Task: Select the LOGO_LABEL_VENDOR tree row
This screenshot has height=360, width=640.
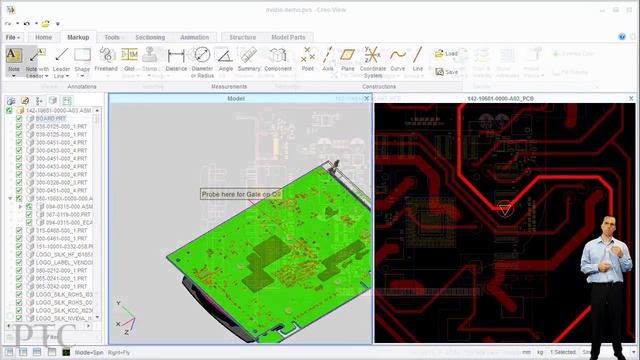Action: (x=64, y=262)
